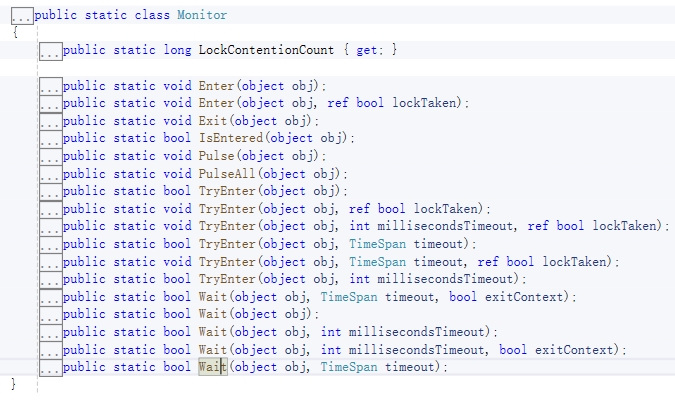Expand collapsed region on the last Wait overload

tap(50, 368)
